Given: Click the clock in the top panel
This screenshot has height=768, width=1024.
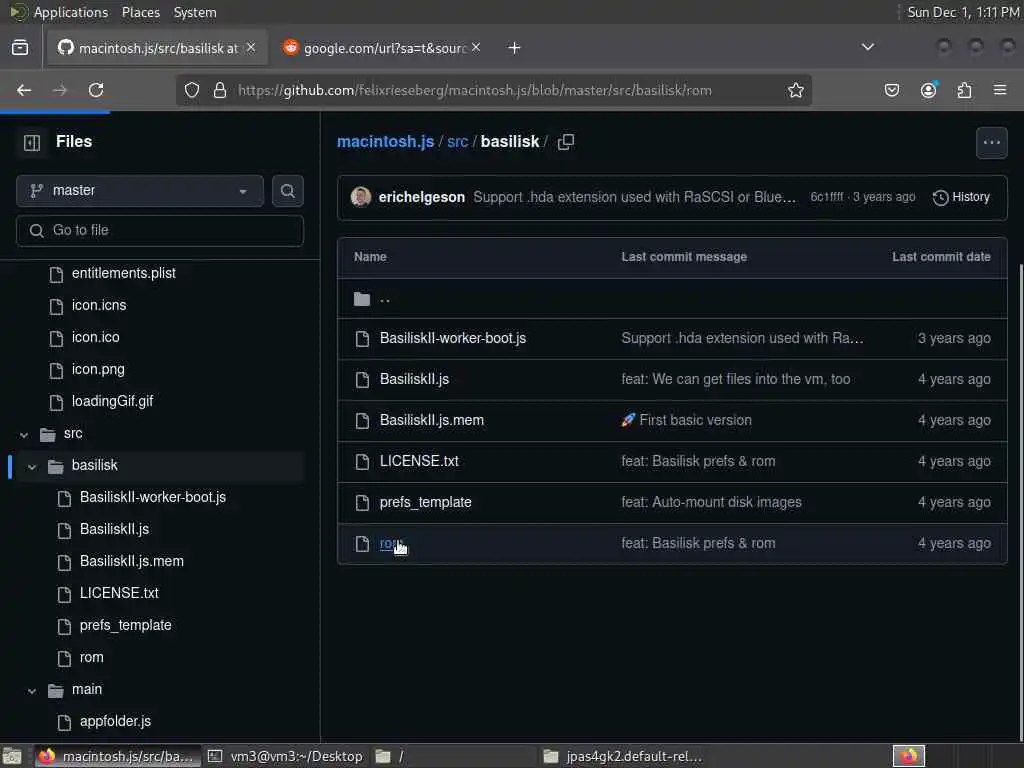Looking at the screenshot, I should coord(963,12).
